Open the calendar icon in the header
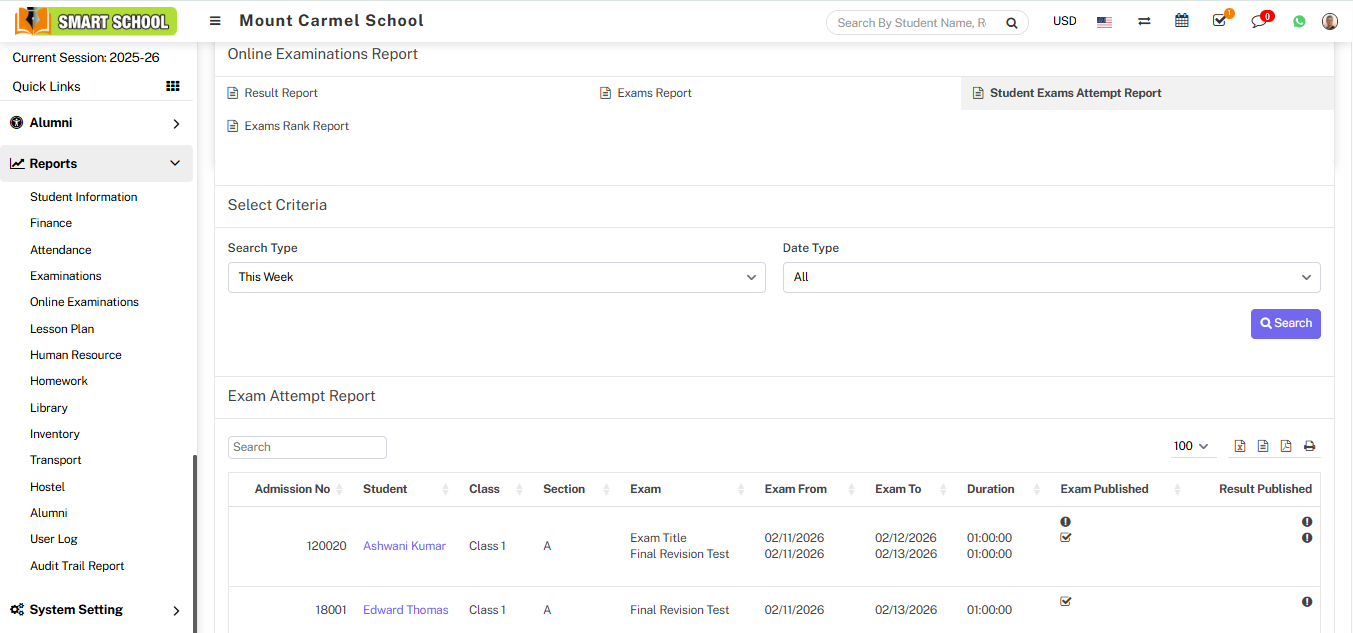 (1181, 20)
